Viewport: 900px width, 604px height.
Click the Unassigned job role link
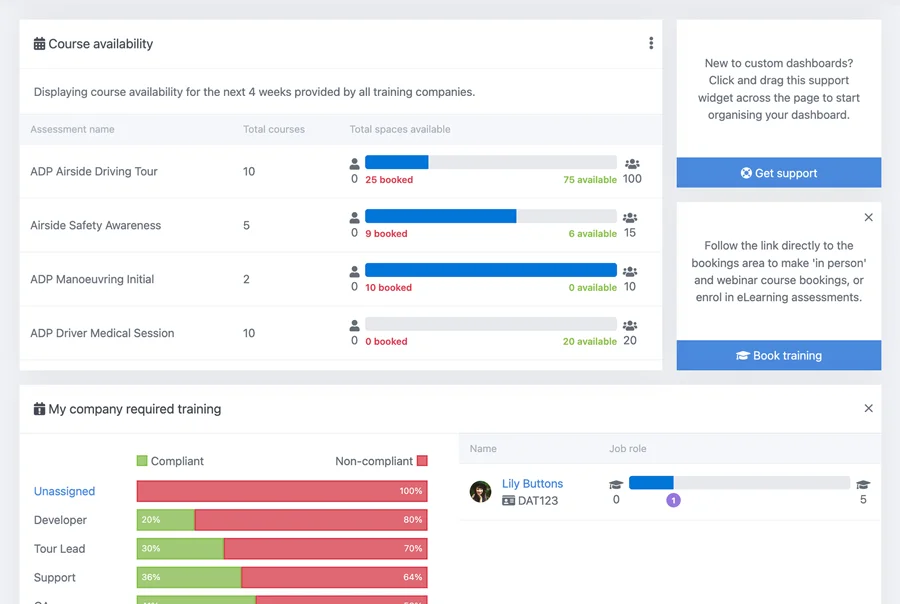(x=65, y=491)
